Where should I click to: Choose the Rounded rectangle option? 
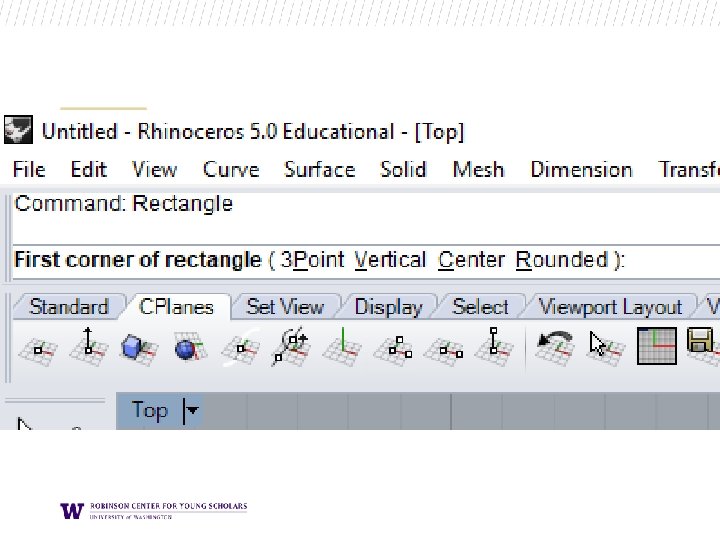(x=562, y=260)
